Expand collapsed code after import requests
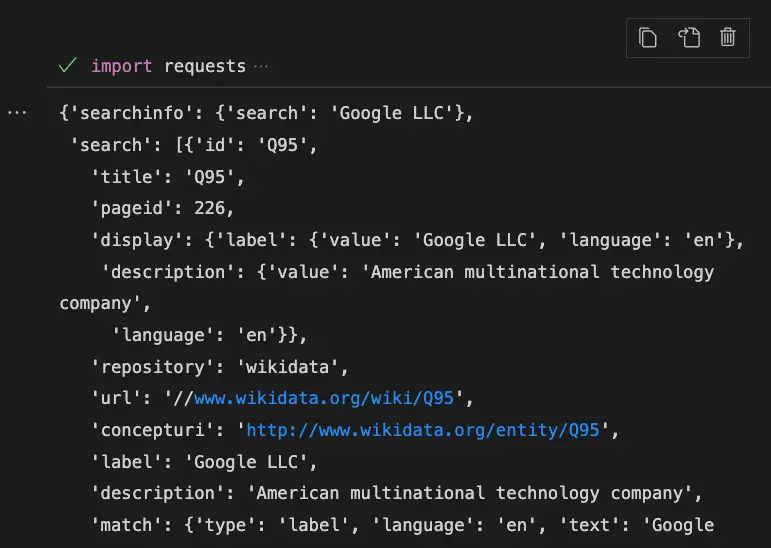The width and height of the screenshot is (771, 548). 261,66
